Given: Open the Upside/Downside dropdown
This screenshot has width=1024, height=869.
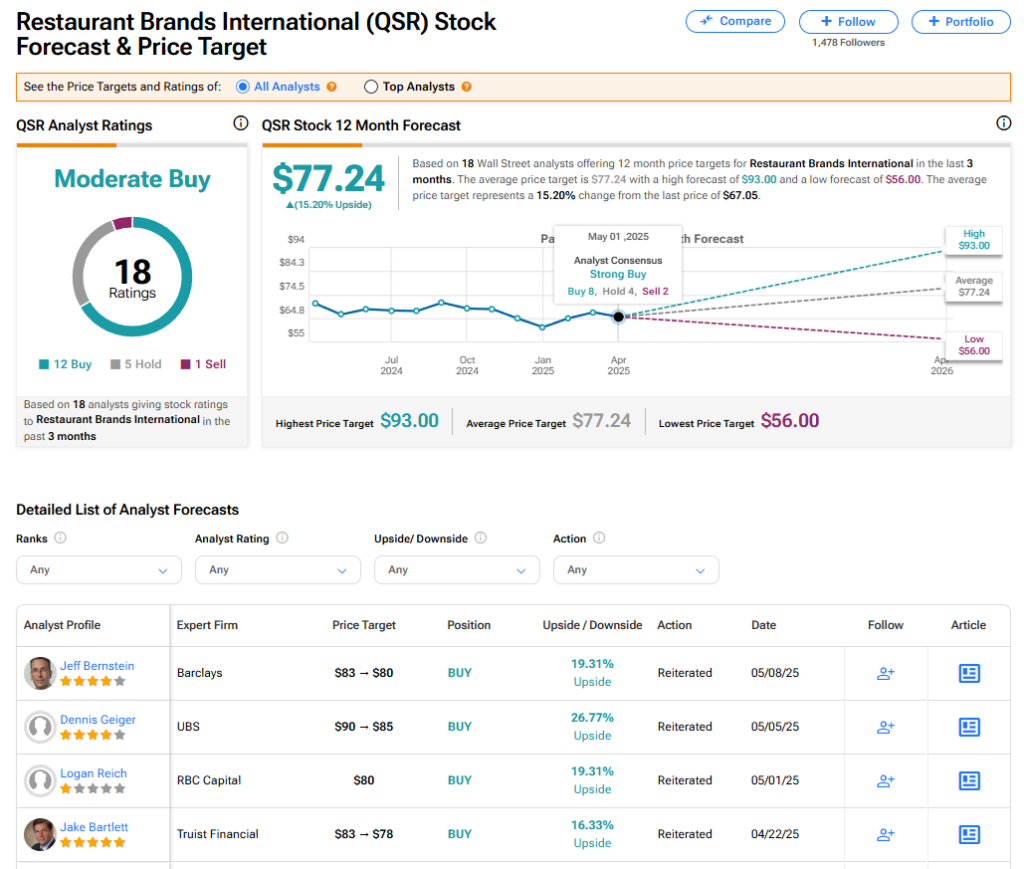Looking at the screenshot, I should [x=456, y=569].
